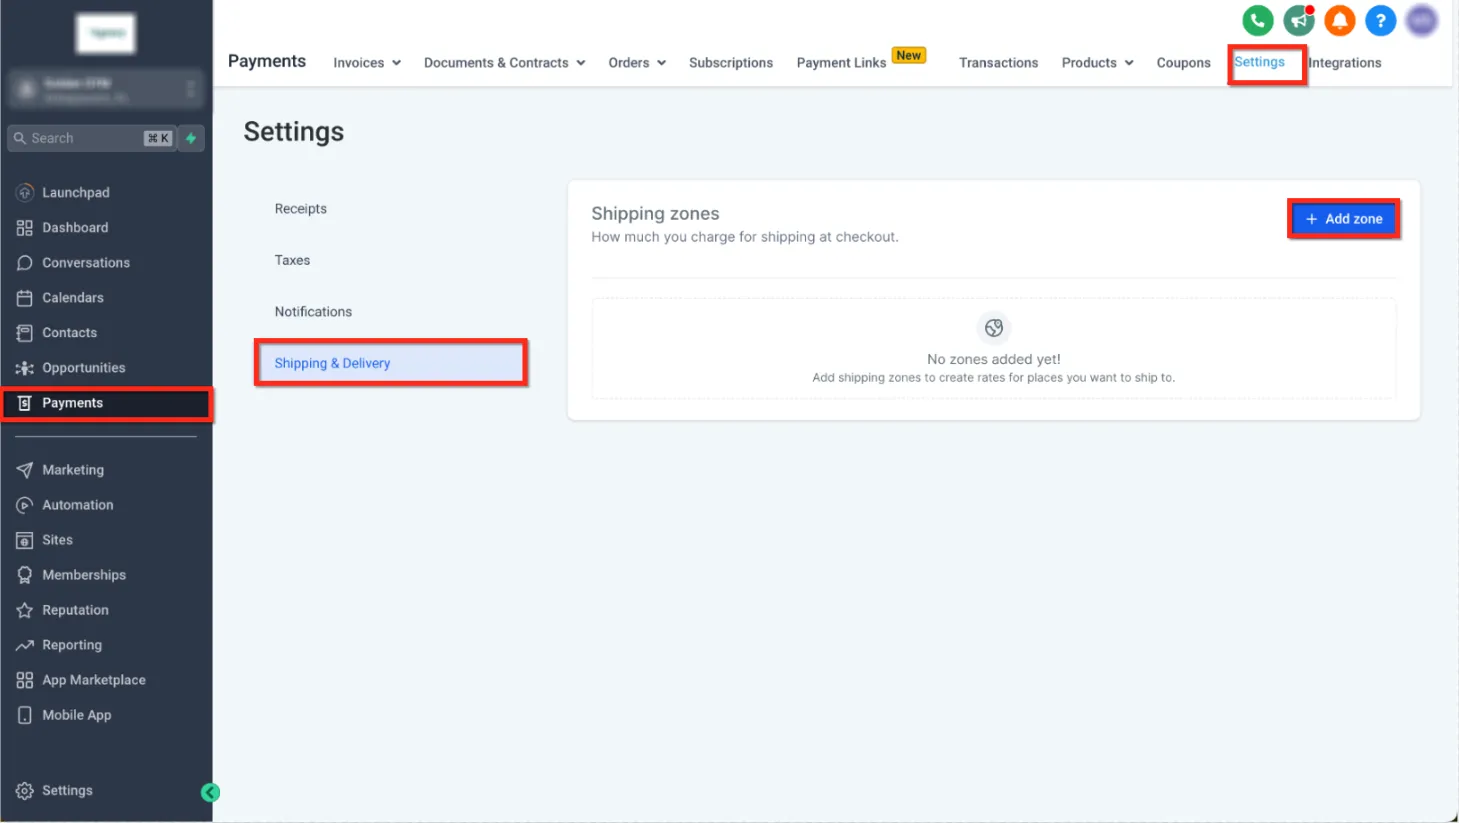
Task: Go to Conversations in sidebar
Action: (86, 262)
